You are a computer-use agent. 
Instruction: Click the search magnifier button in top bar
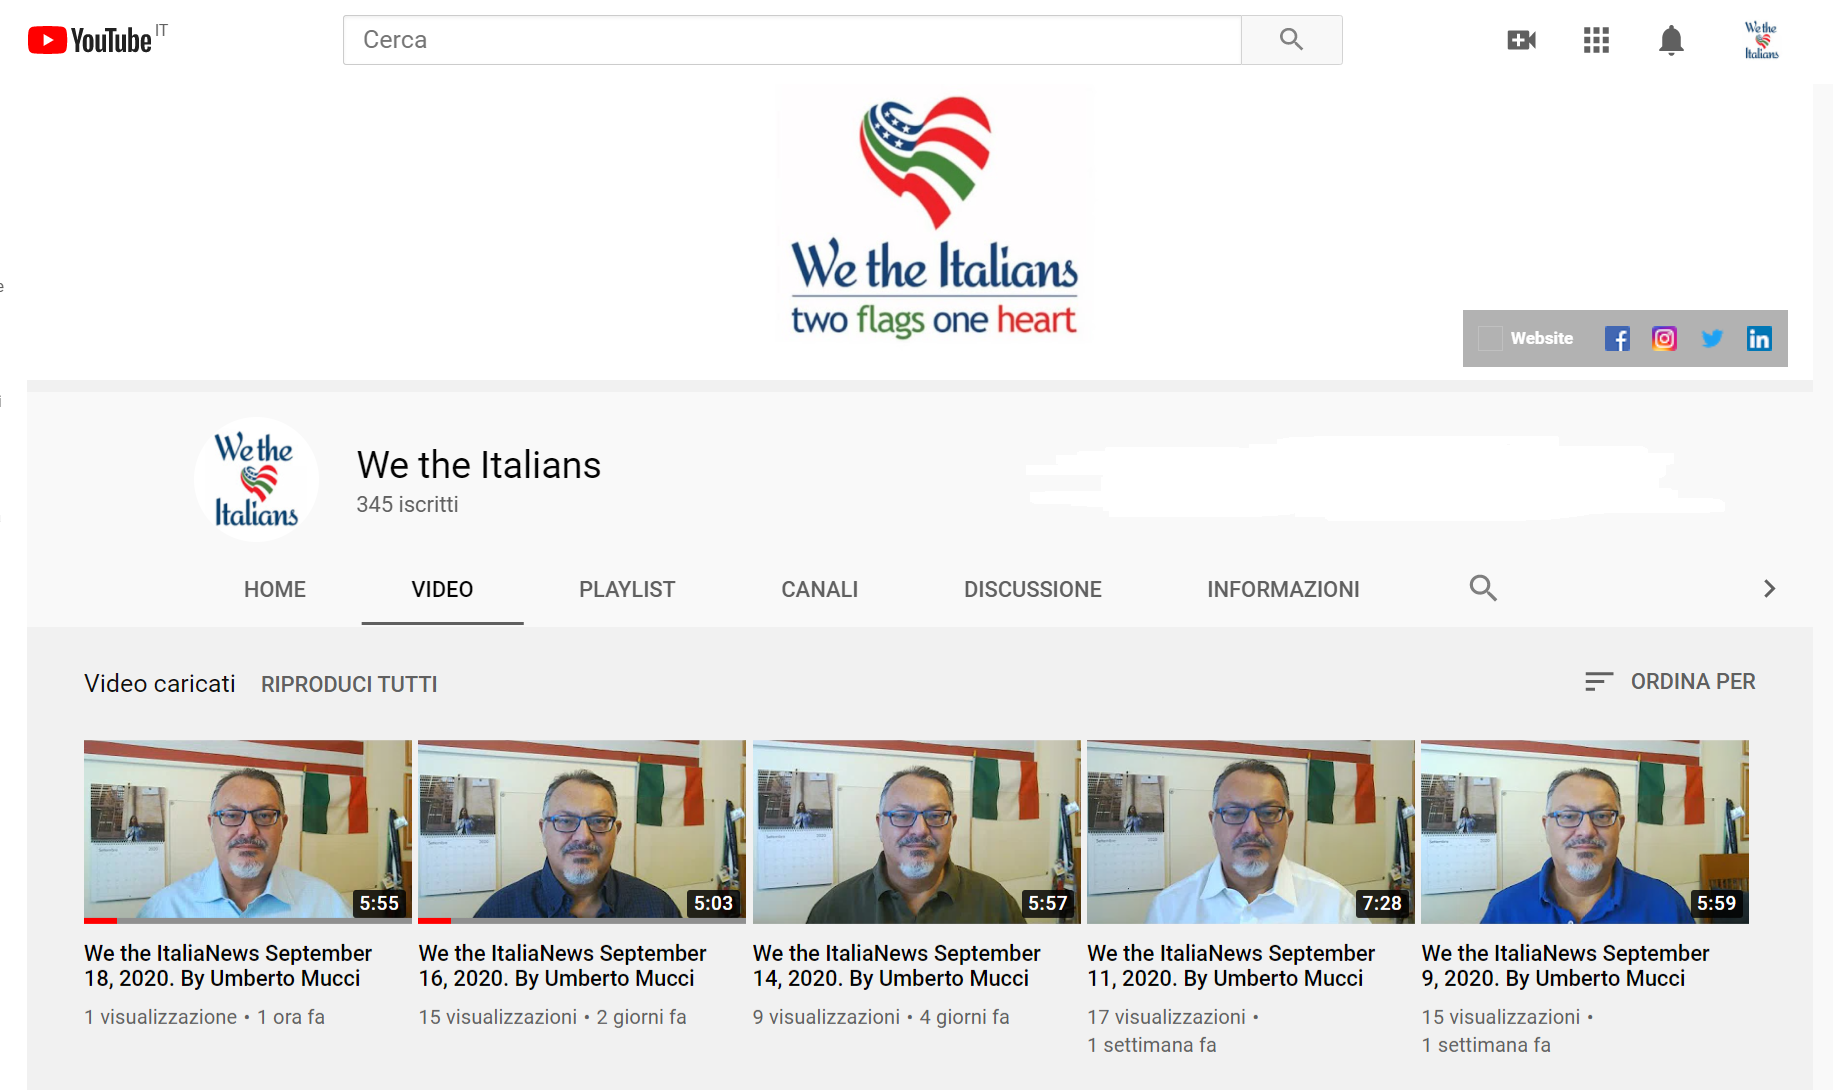[1291, 40]
